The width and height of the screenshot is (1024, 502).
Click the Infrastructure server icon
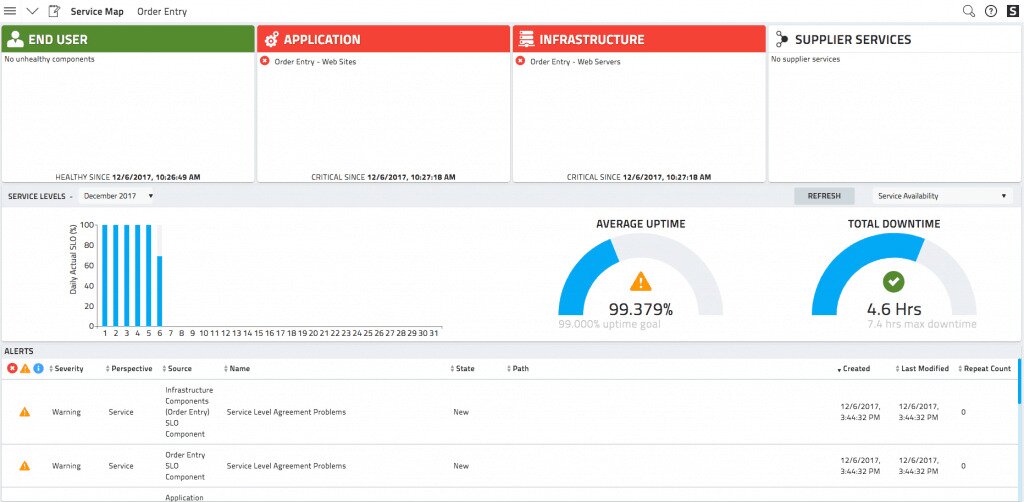tap(526, 39)
